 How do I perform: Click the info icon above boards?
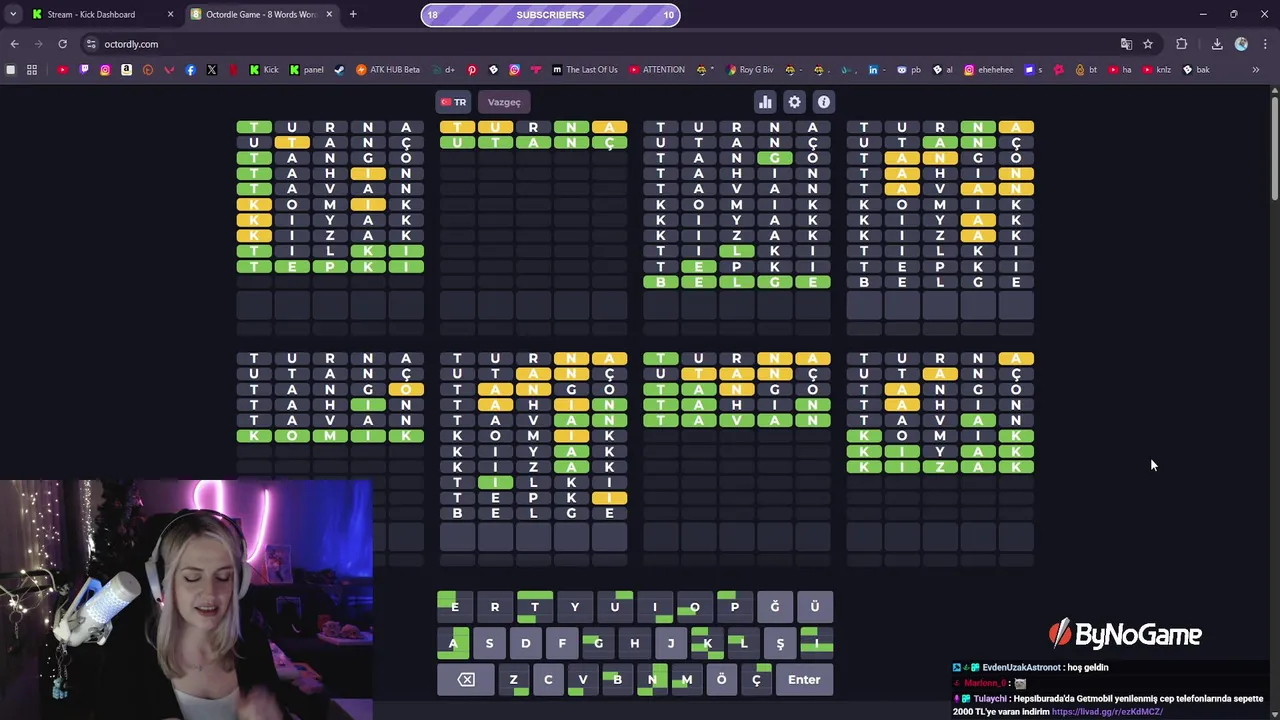pos(824,102)
